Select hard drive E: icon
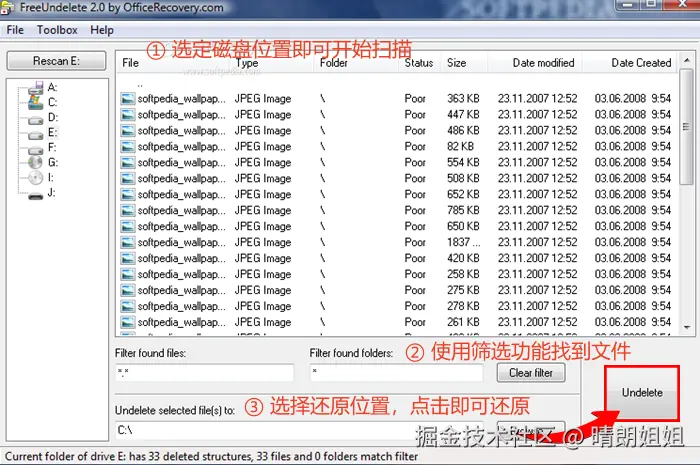Image resolution: width=700 pixels, height=465 pixels. tap(36, 135)
